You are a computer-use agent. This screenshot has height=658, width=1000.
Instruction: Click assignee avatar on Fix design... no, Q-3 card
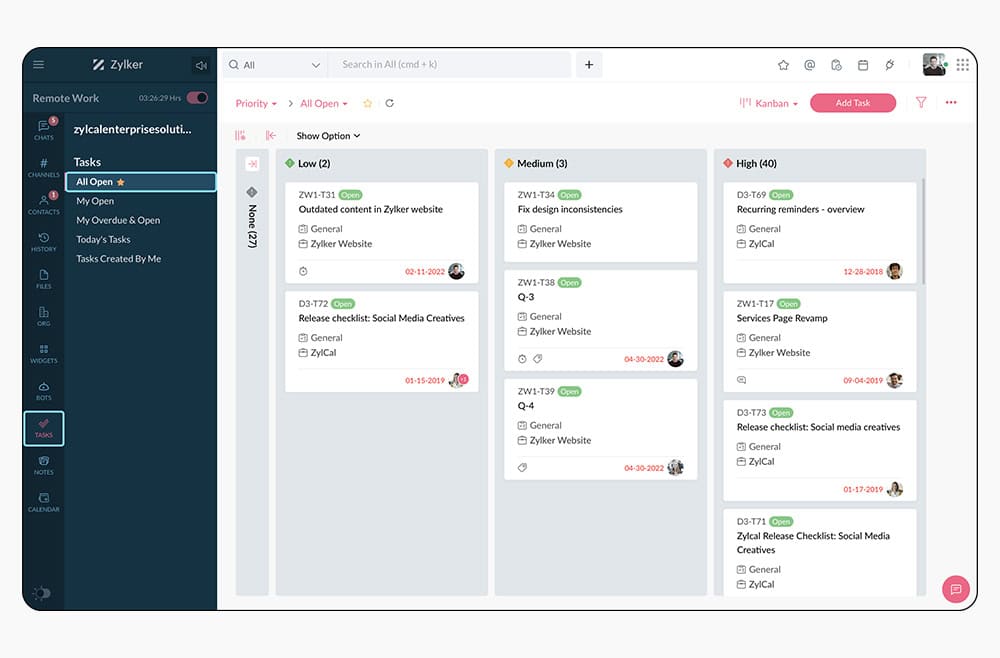pyautogui.click(x=675, y=359)
